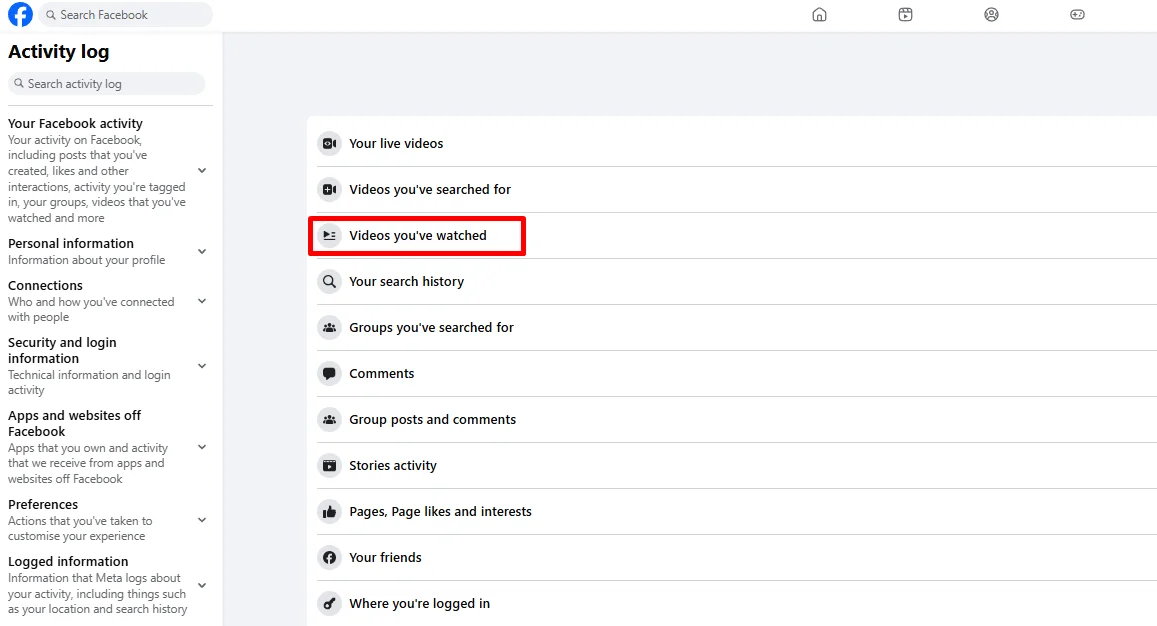
Task: Open the Watch video icon in top bar
Action: click(x=905, y=14)
